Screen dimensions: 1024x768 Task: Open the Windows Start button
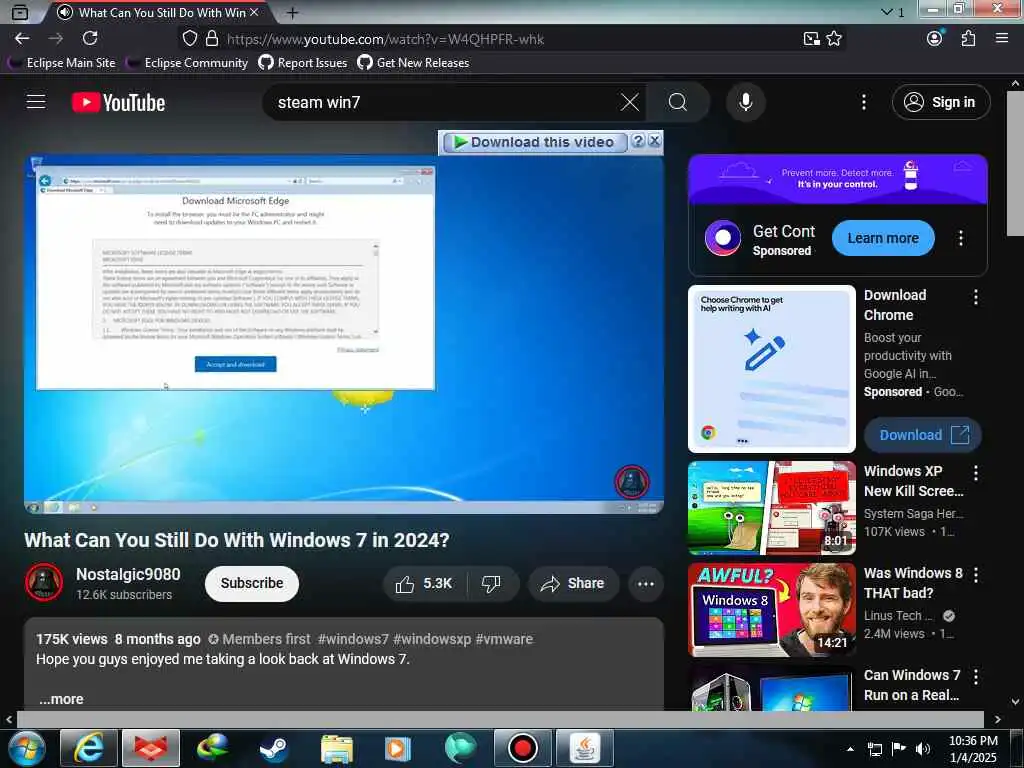click(x=26, y=748)
